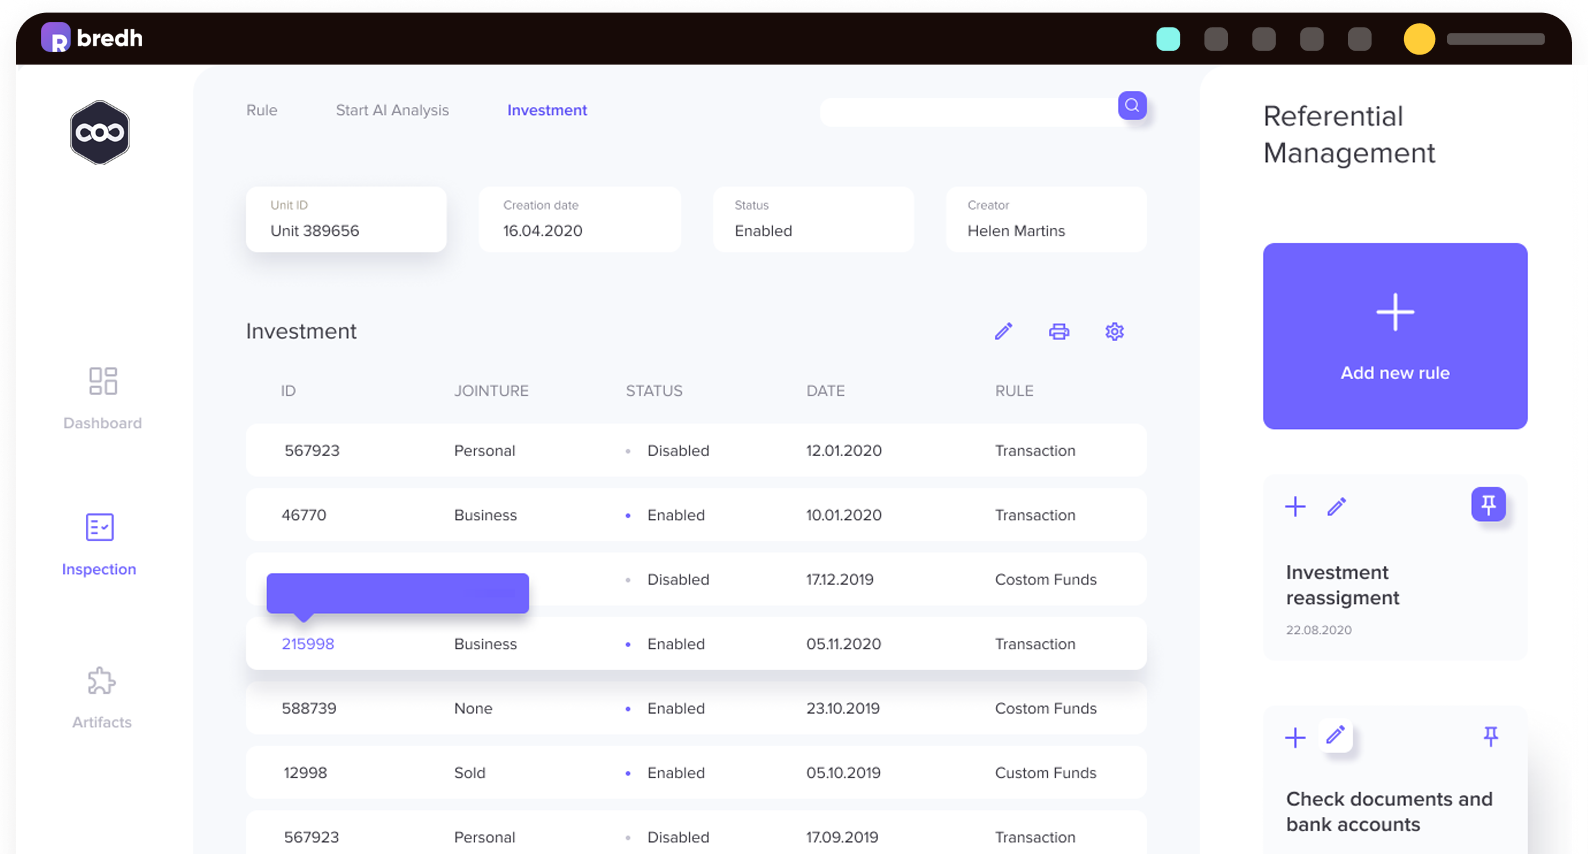Click inside the search input field
Screen dimensions: 1588x854
pos(967,111)
